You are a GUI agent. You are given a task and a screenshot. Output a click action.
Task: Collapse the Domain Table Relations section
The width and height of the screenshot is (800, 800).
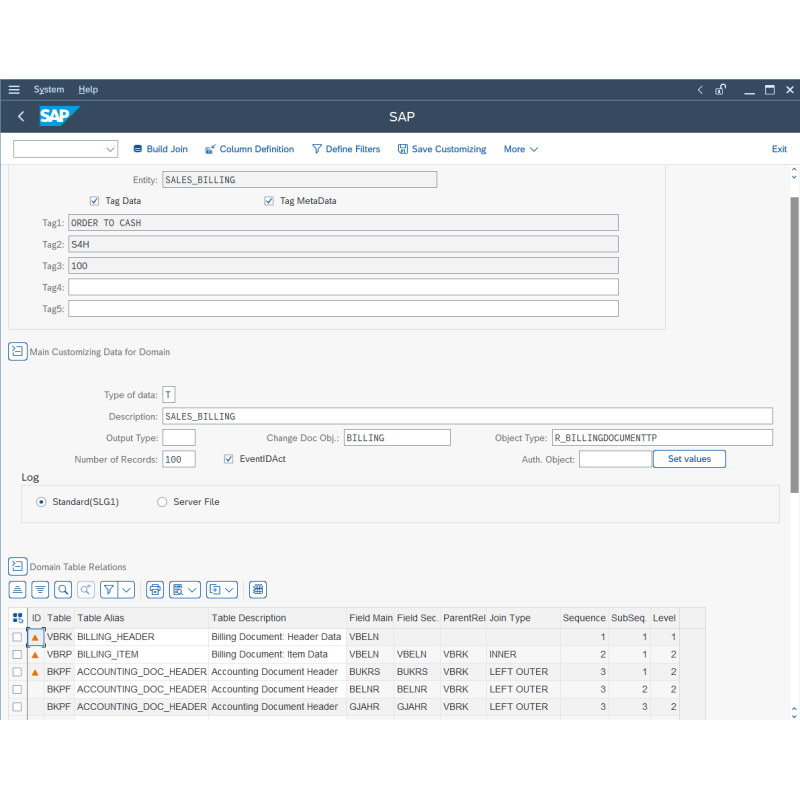coord(17,566)
